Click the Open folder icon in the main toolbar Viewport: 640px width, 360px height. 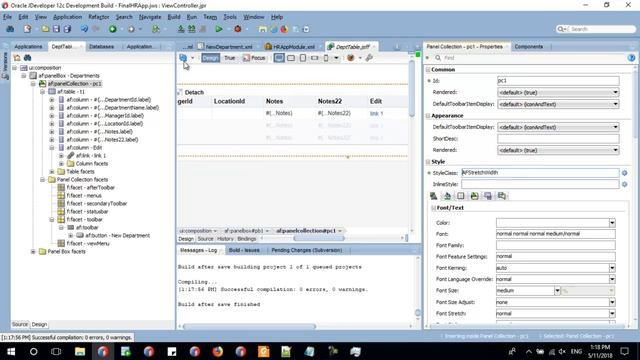pyautogui.click(x=45, y=29)
